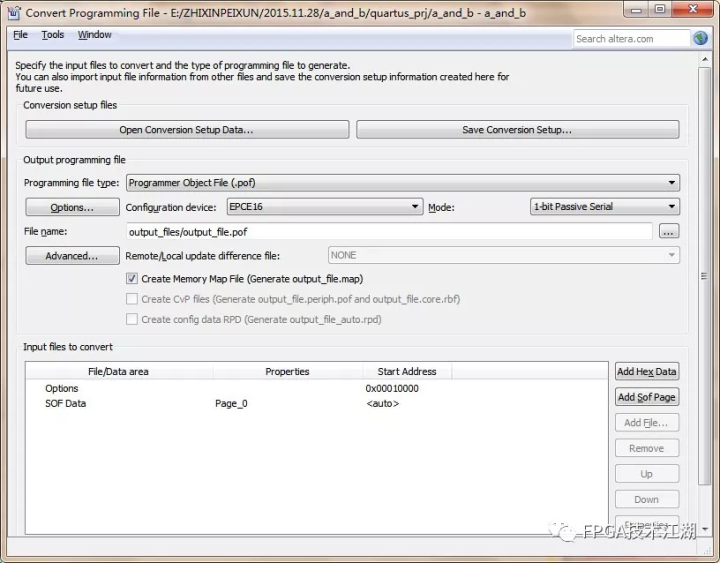Click the Properties column header
The height and width of the screenshot is (563, 720).
[288, 372]
